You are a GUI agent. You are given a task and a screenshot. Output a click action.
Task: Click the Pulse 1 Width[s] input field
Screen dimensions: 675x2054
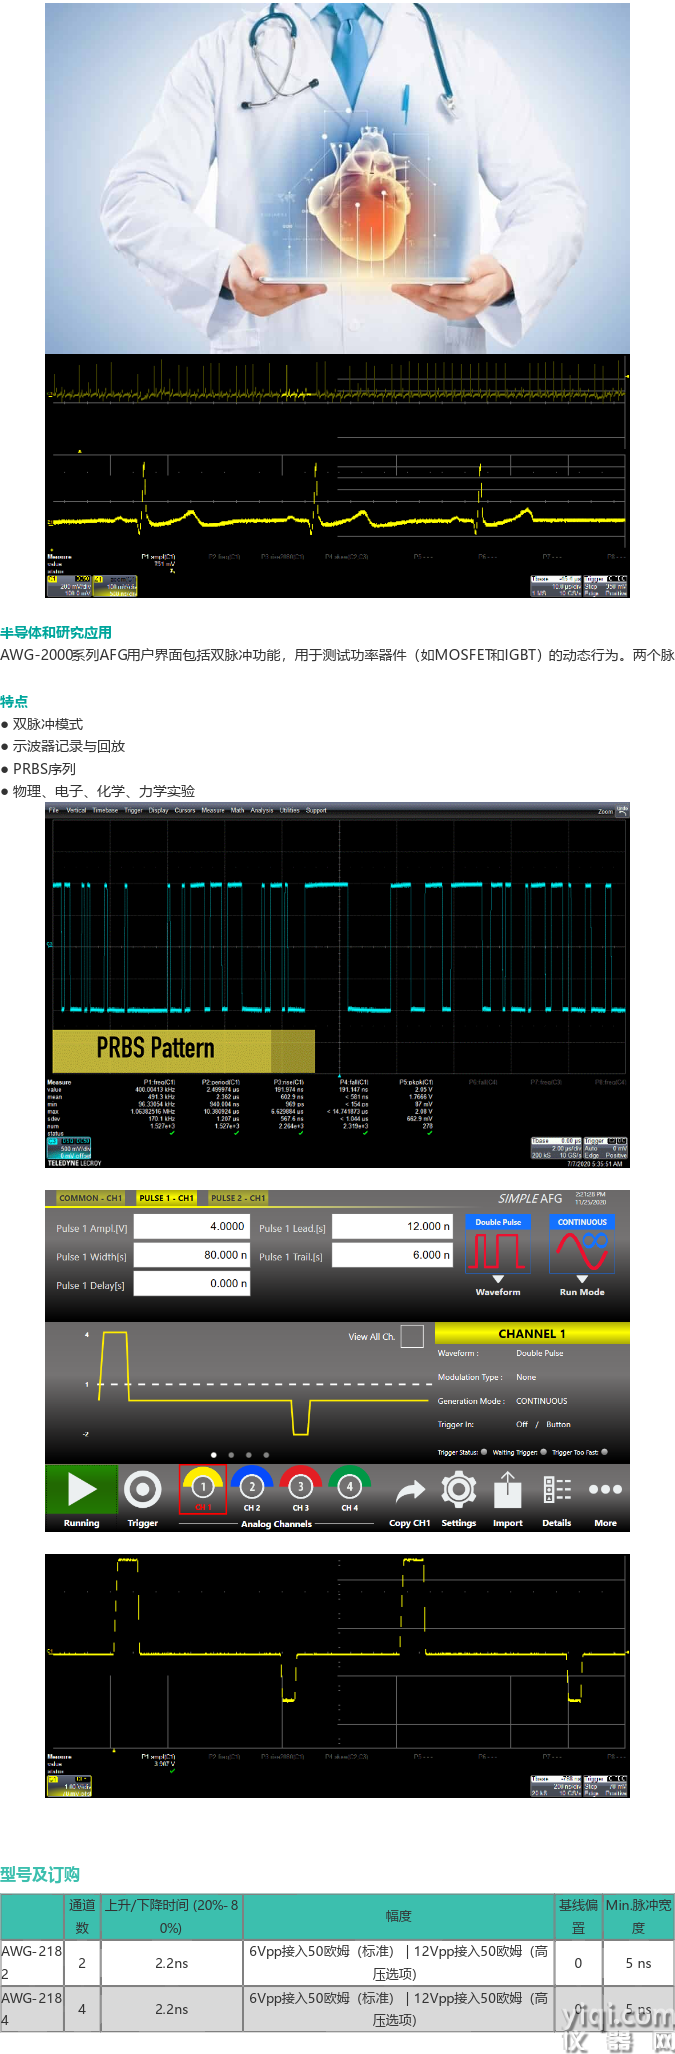(191, 1255)
